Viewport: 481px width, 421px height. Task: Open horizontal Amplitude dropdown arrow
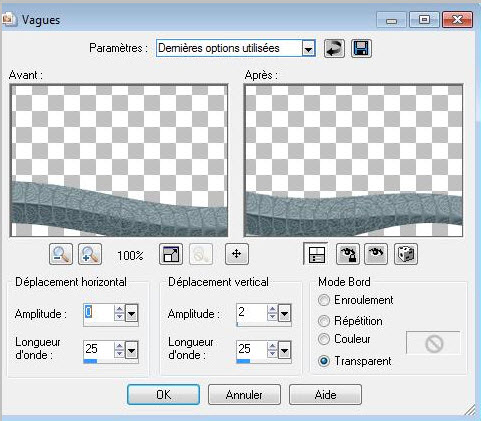click(x=132, y=313)
